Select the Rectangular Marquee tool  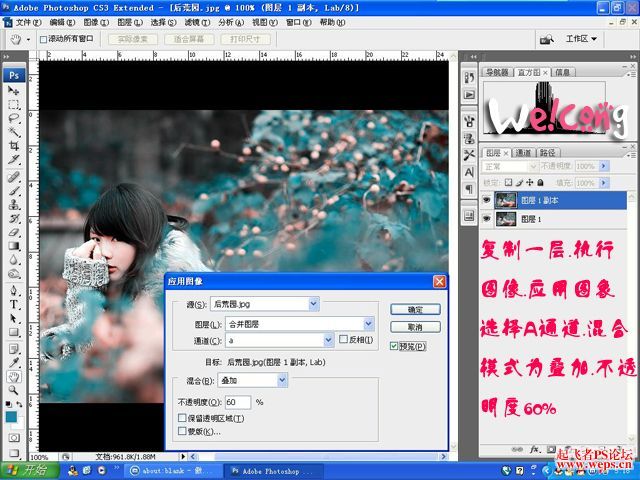coord(14,105)
